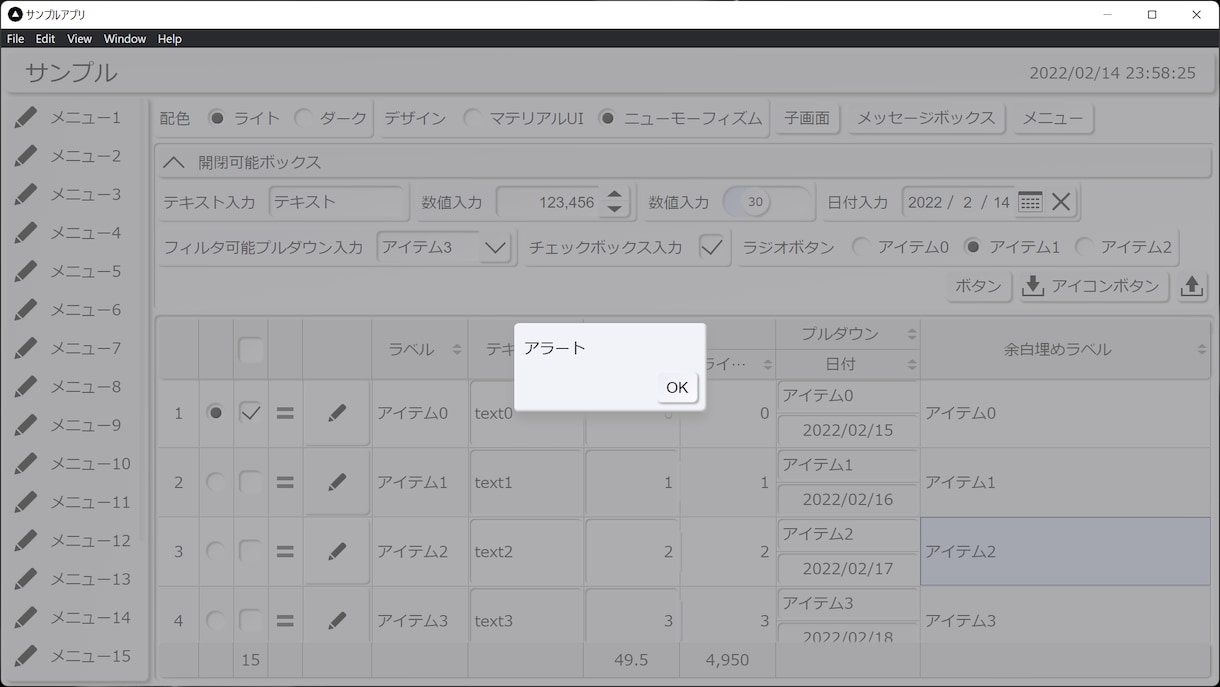Screen dimensions: 1220x687
Task: Sort by the ラベル column header arrows
Action: 457,349
